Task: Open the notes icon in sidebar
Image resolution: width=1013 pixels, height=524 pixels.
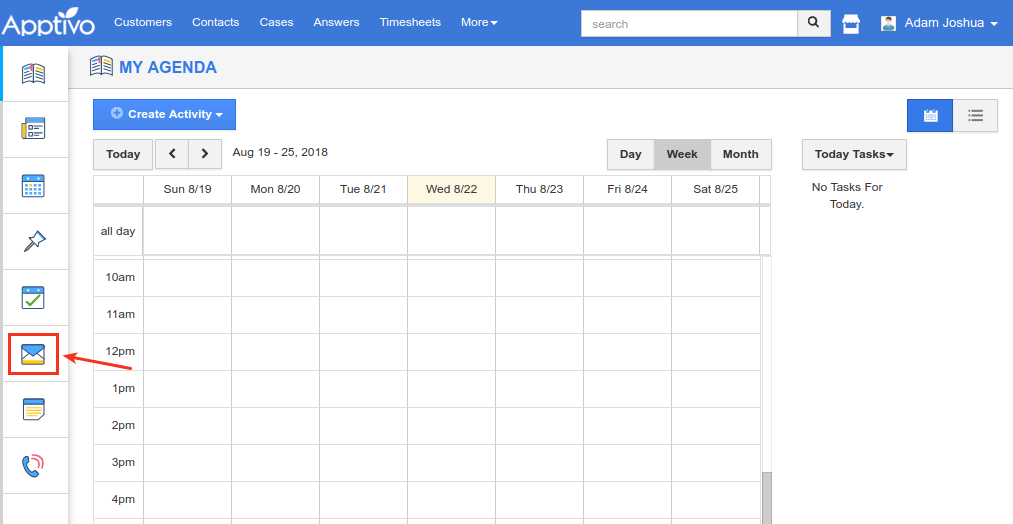Action: tap(33, 409)
